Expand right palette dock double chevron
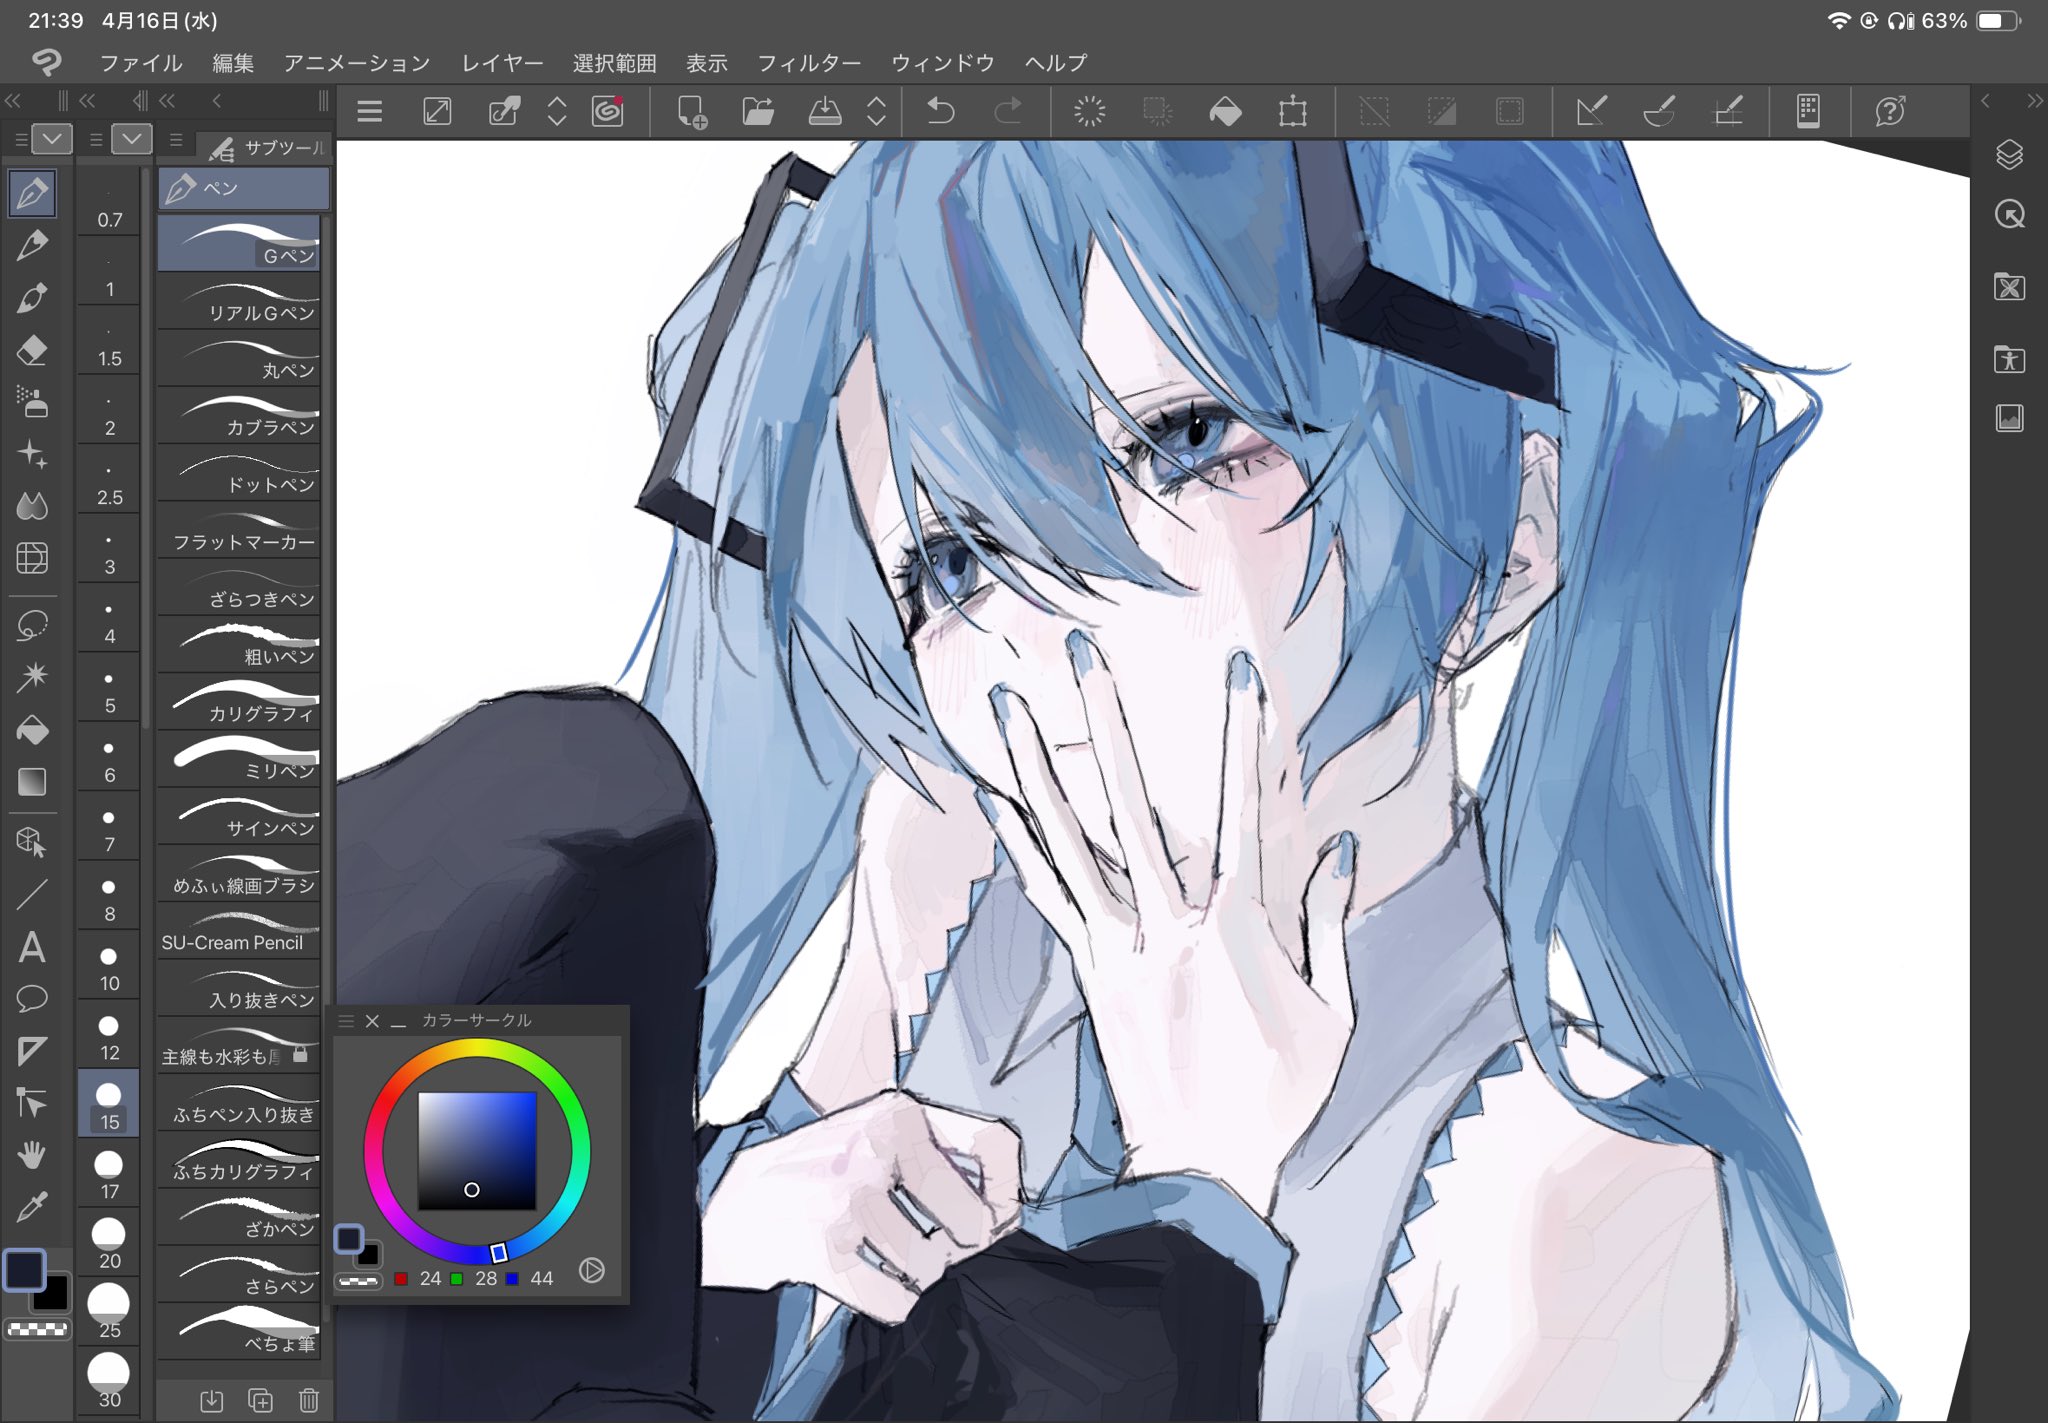Screen dimensions: 2048x1423 [2035, 100]
